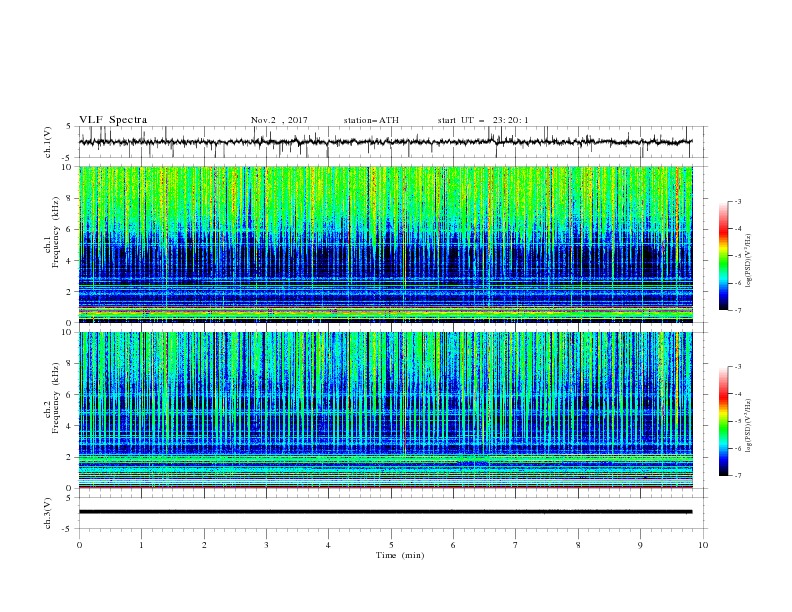Click the "start UT = 23:20:1" header text
The width and height of the screenshot is (792, 612).
(483, 120)
